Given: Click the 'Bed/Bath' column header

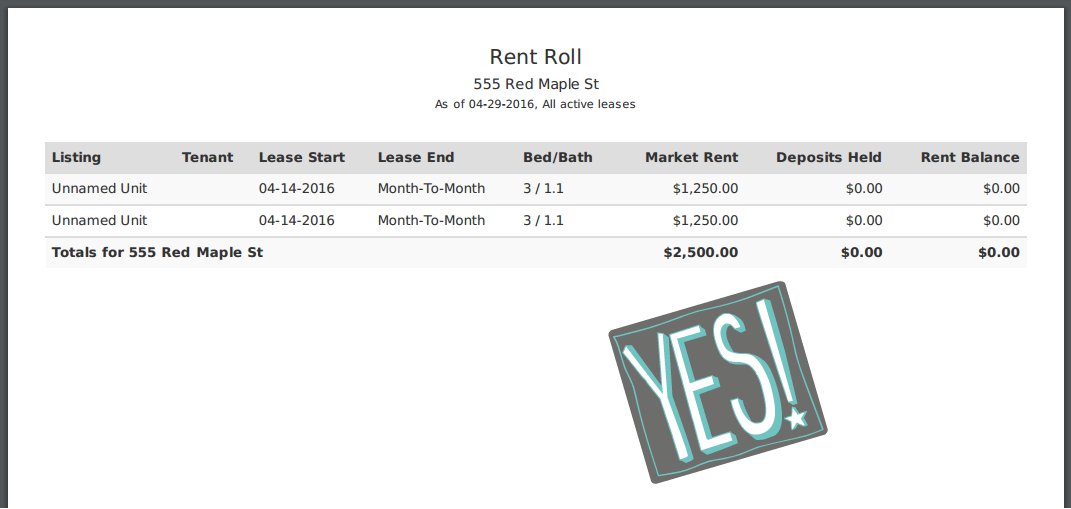Looking at the screenshot, I should tap(558, 157).
